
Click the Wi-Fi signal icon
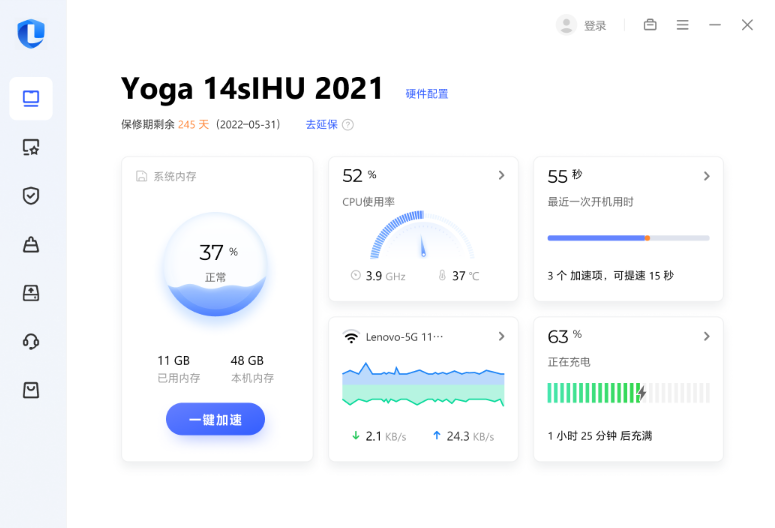351,337
